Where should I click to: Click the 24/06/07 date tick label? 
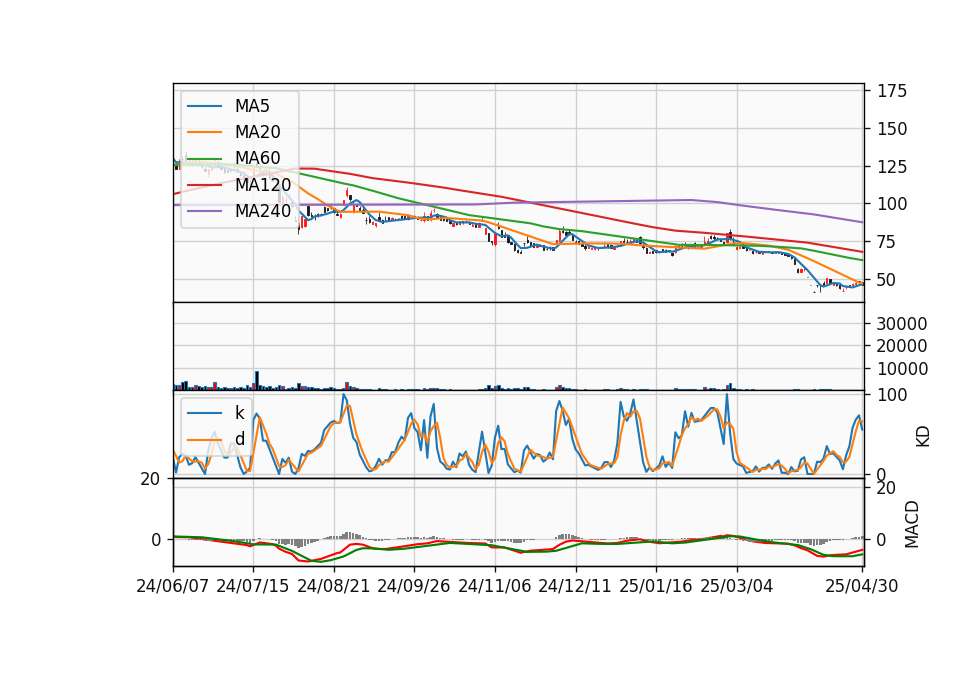(173, 586)
